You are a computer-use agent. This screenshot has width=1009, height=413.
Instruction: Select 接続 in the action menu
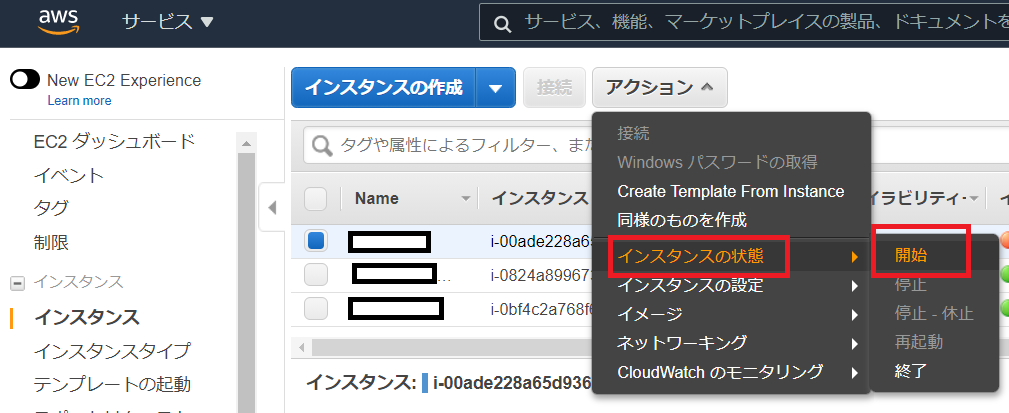pos(633,134)
